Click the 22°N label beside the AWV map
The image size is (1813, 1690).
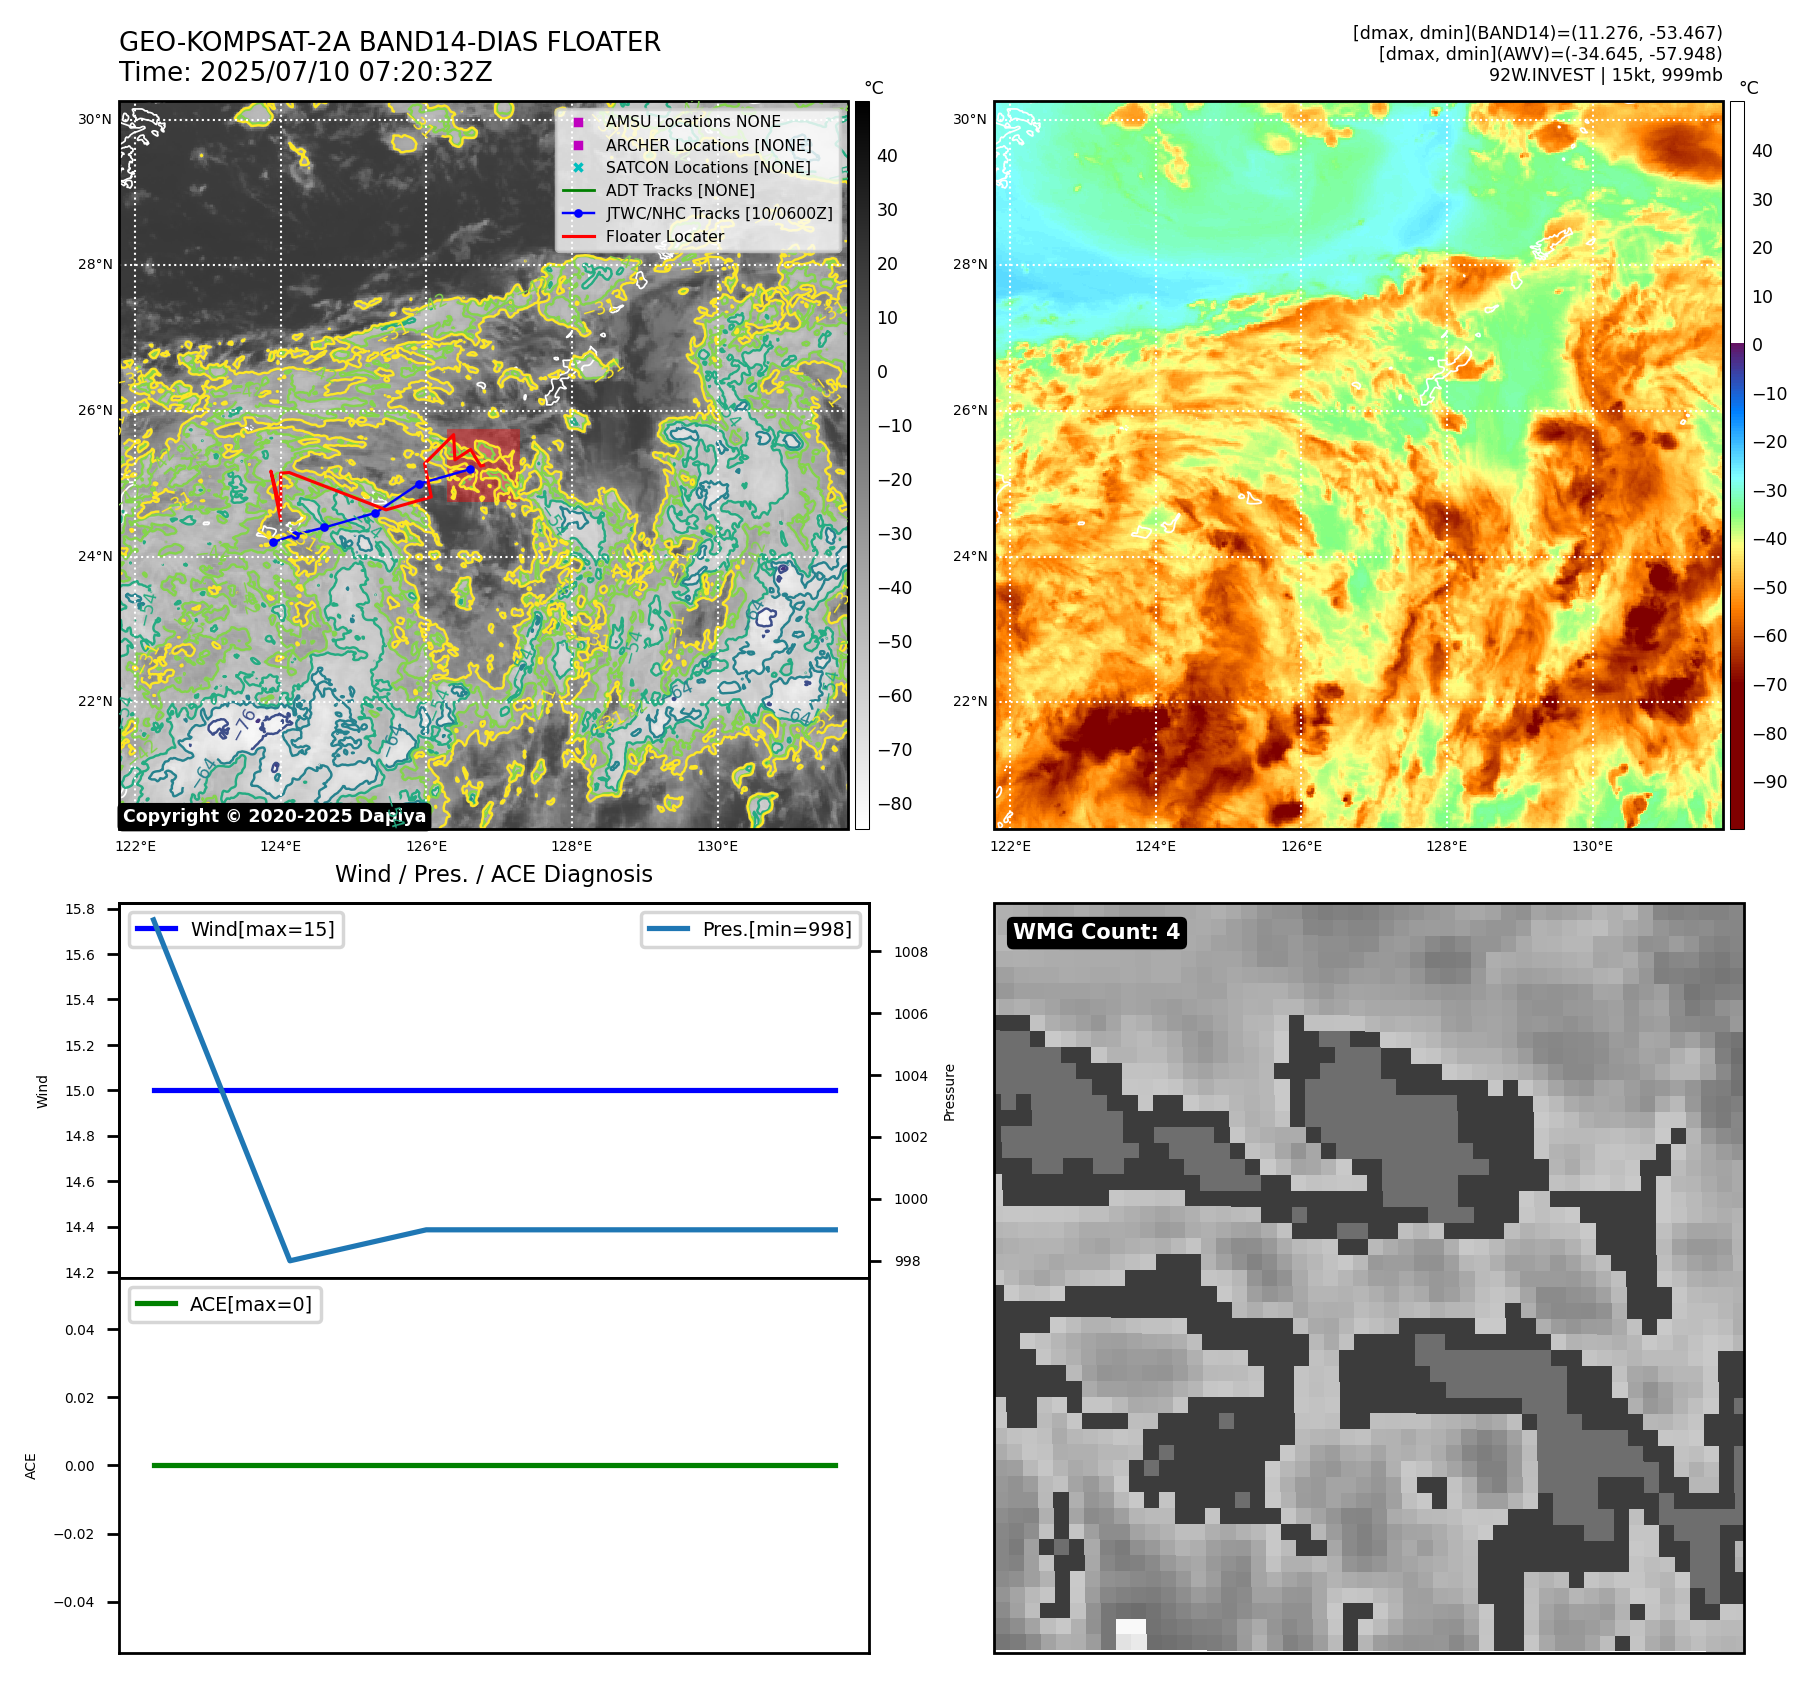tap(970, 702)
